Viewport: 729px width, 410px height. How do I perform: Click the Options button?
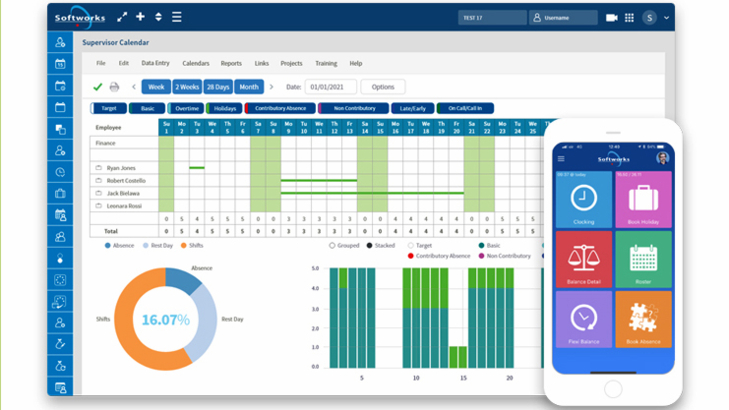tap(383, 87)
